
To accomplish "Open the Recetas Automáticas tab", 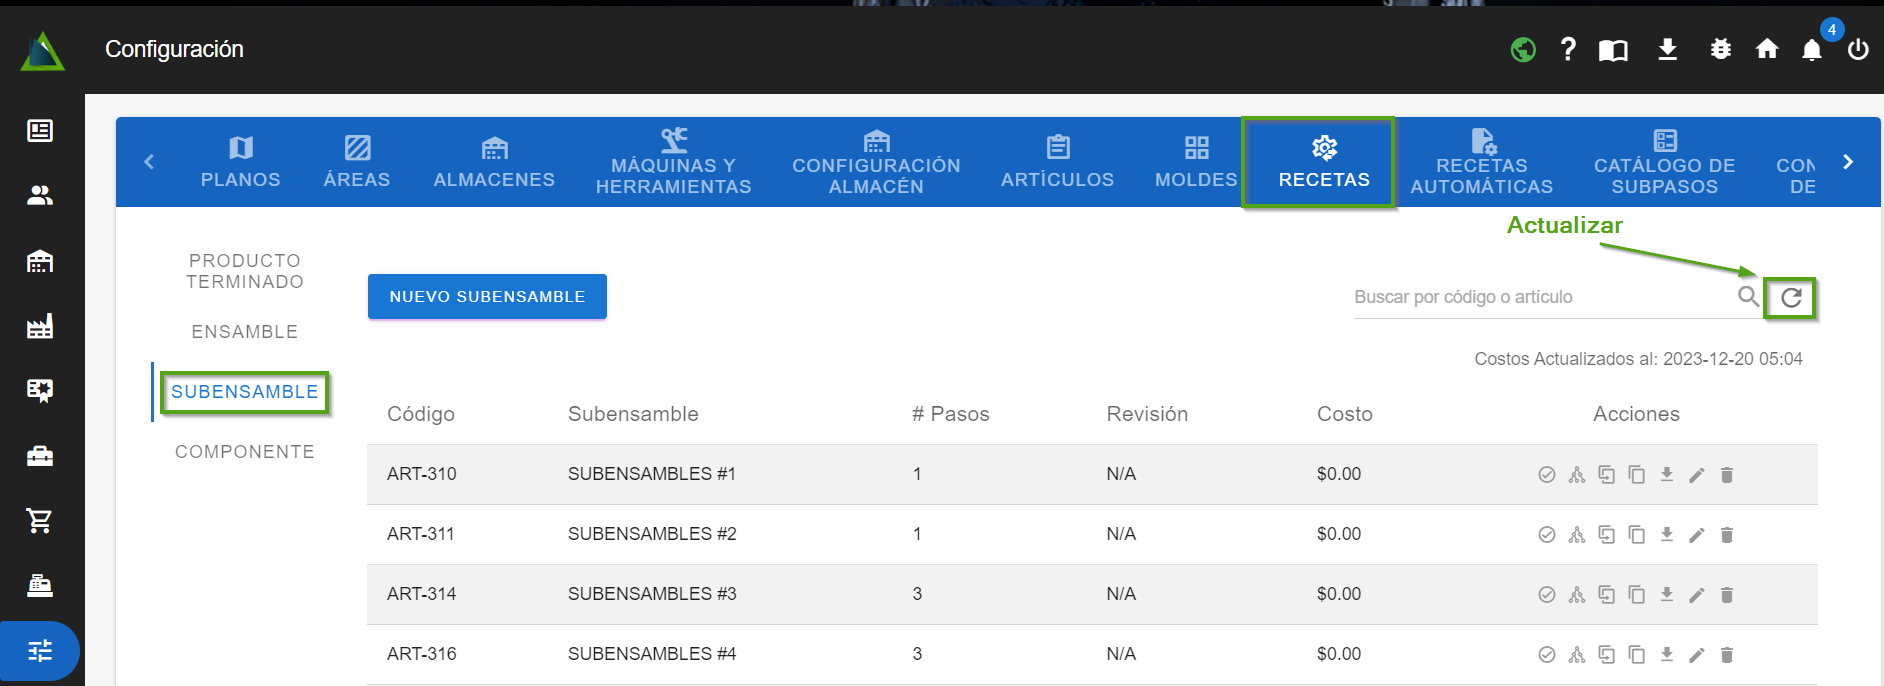I will pos(1481,163).
